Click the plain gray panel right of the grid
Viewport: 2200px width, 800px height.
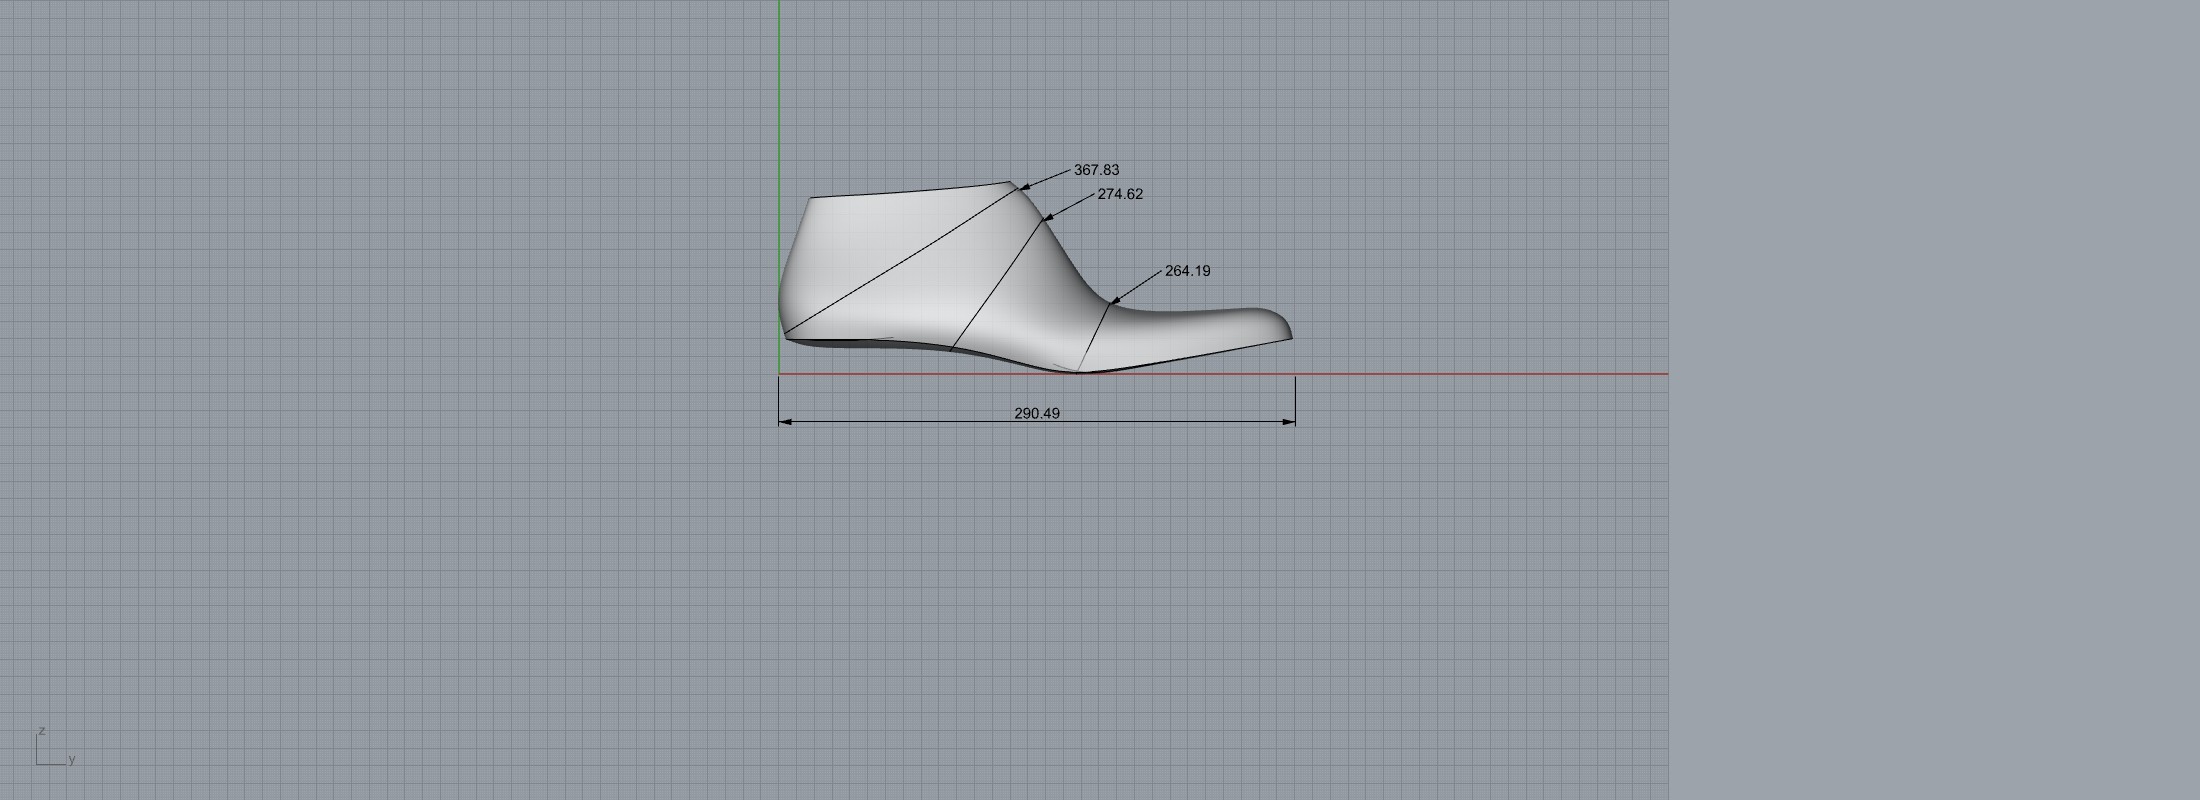click(1930, 400)
